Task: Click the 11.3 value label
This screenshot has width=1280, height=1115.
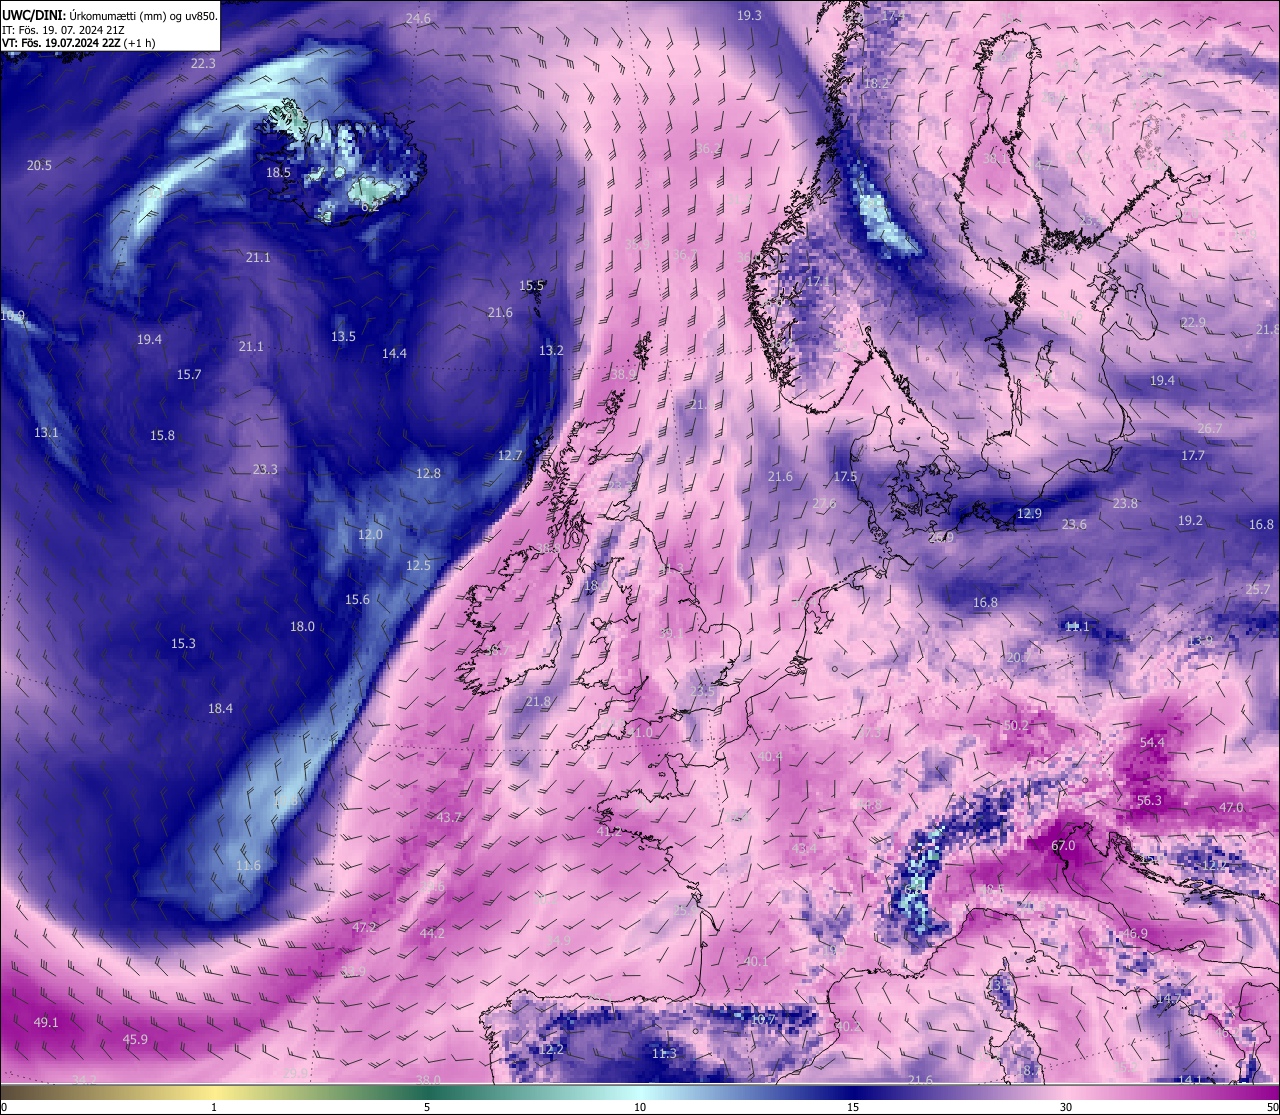Action: (x=664, y=1054)
